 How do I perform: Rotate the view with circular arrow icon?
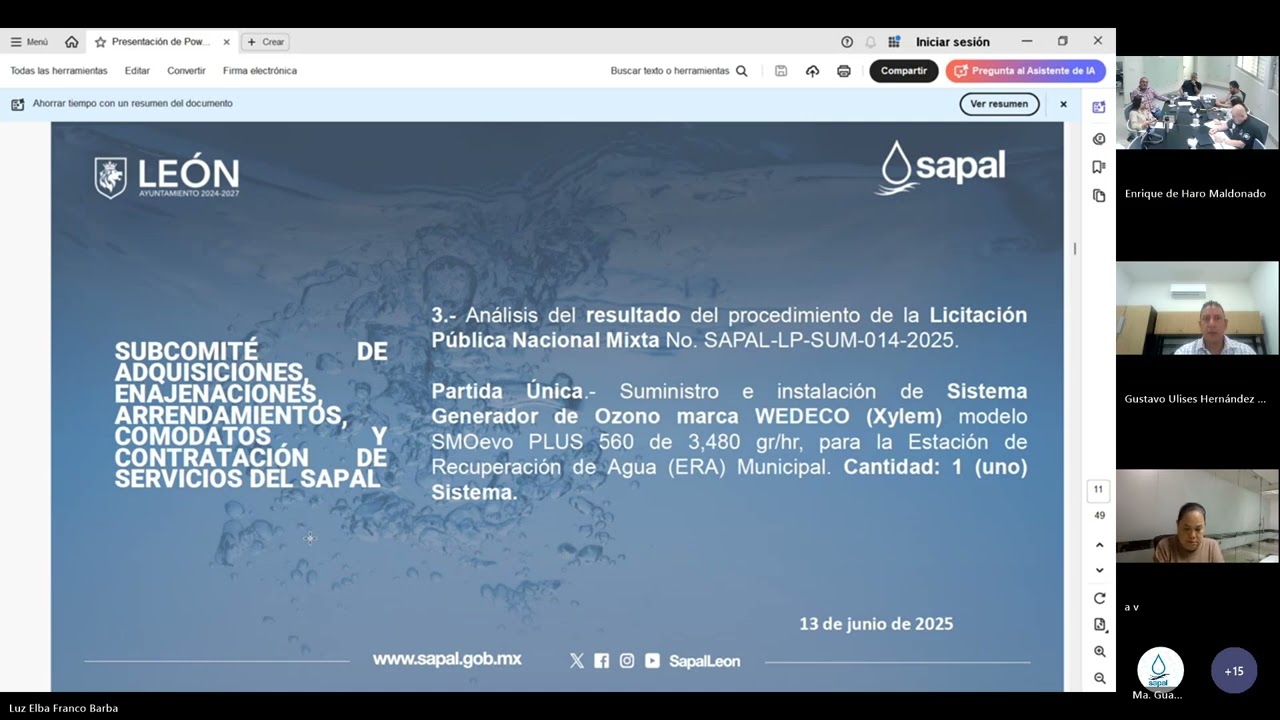pyautogui.click(x=1099, y=598)
